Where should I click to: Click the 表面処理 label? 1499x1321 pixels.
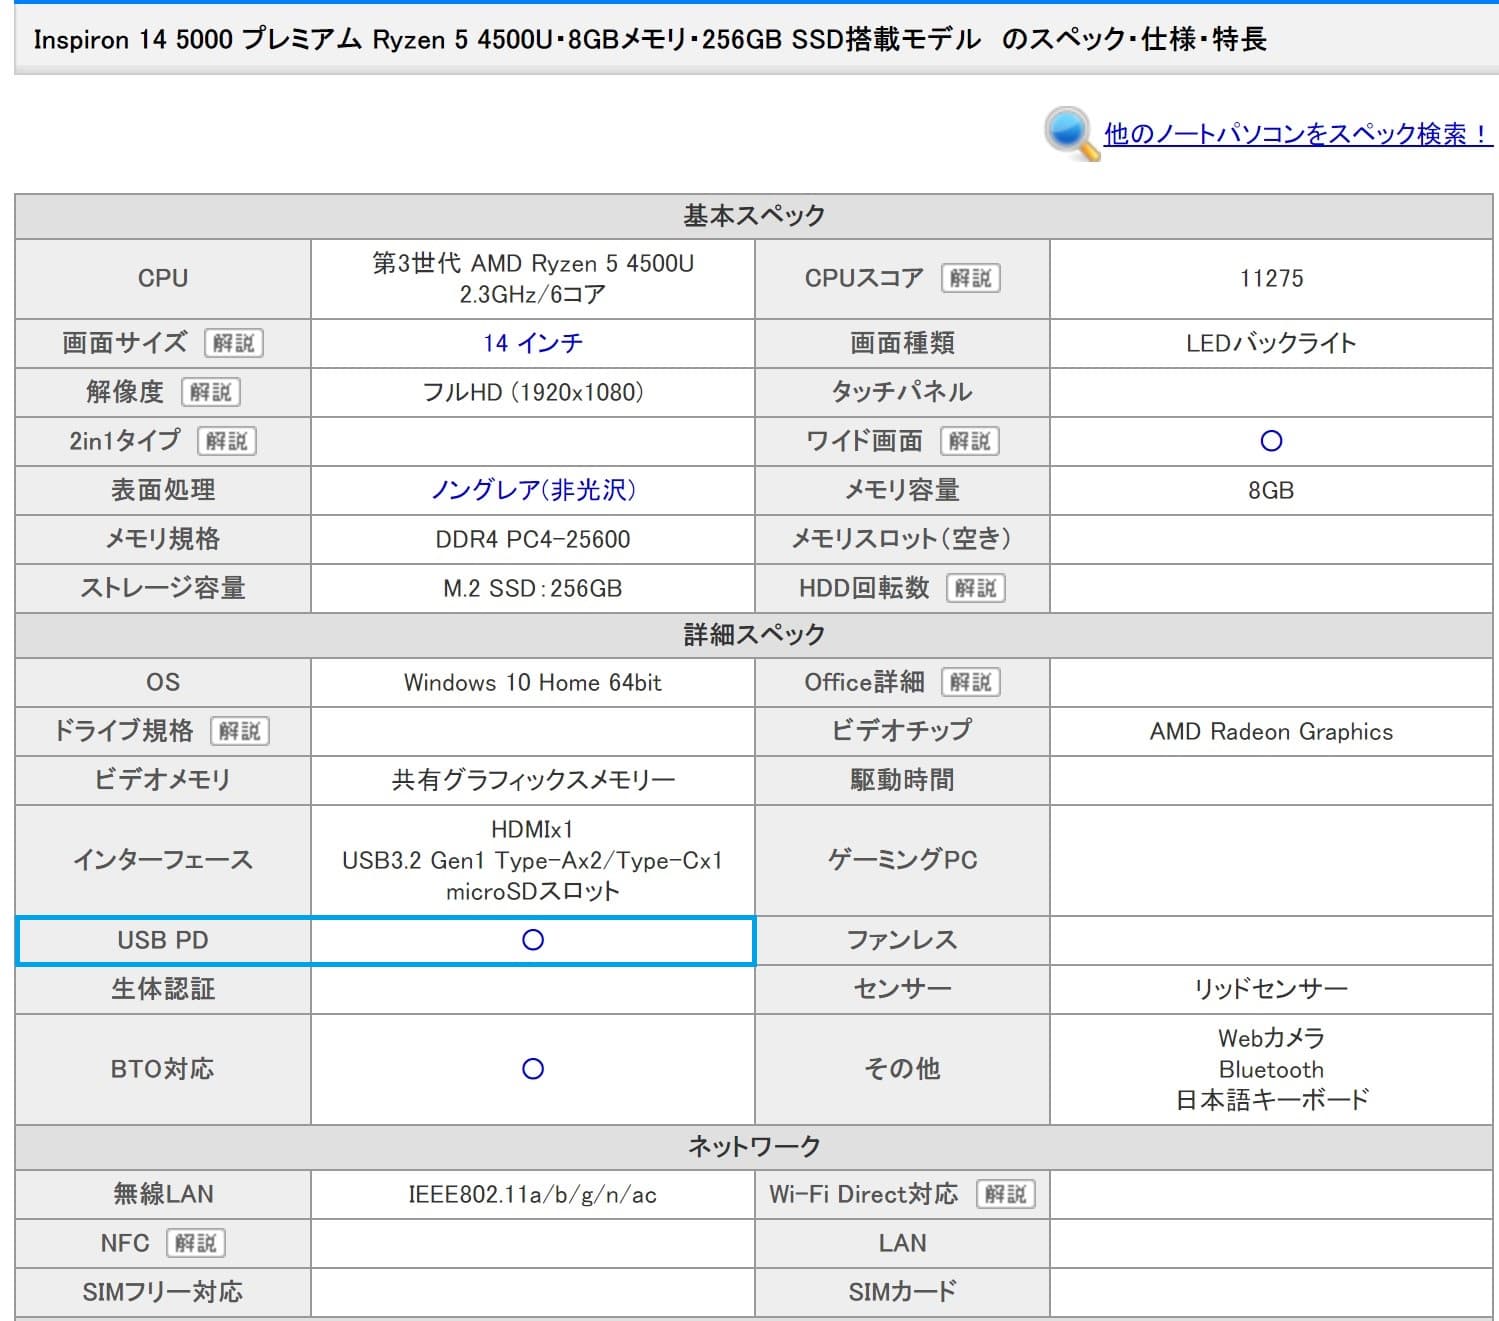click(163, 490)
